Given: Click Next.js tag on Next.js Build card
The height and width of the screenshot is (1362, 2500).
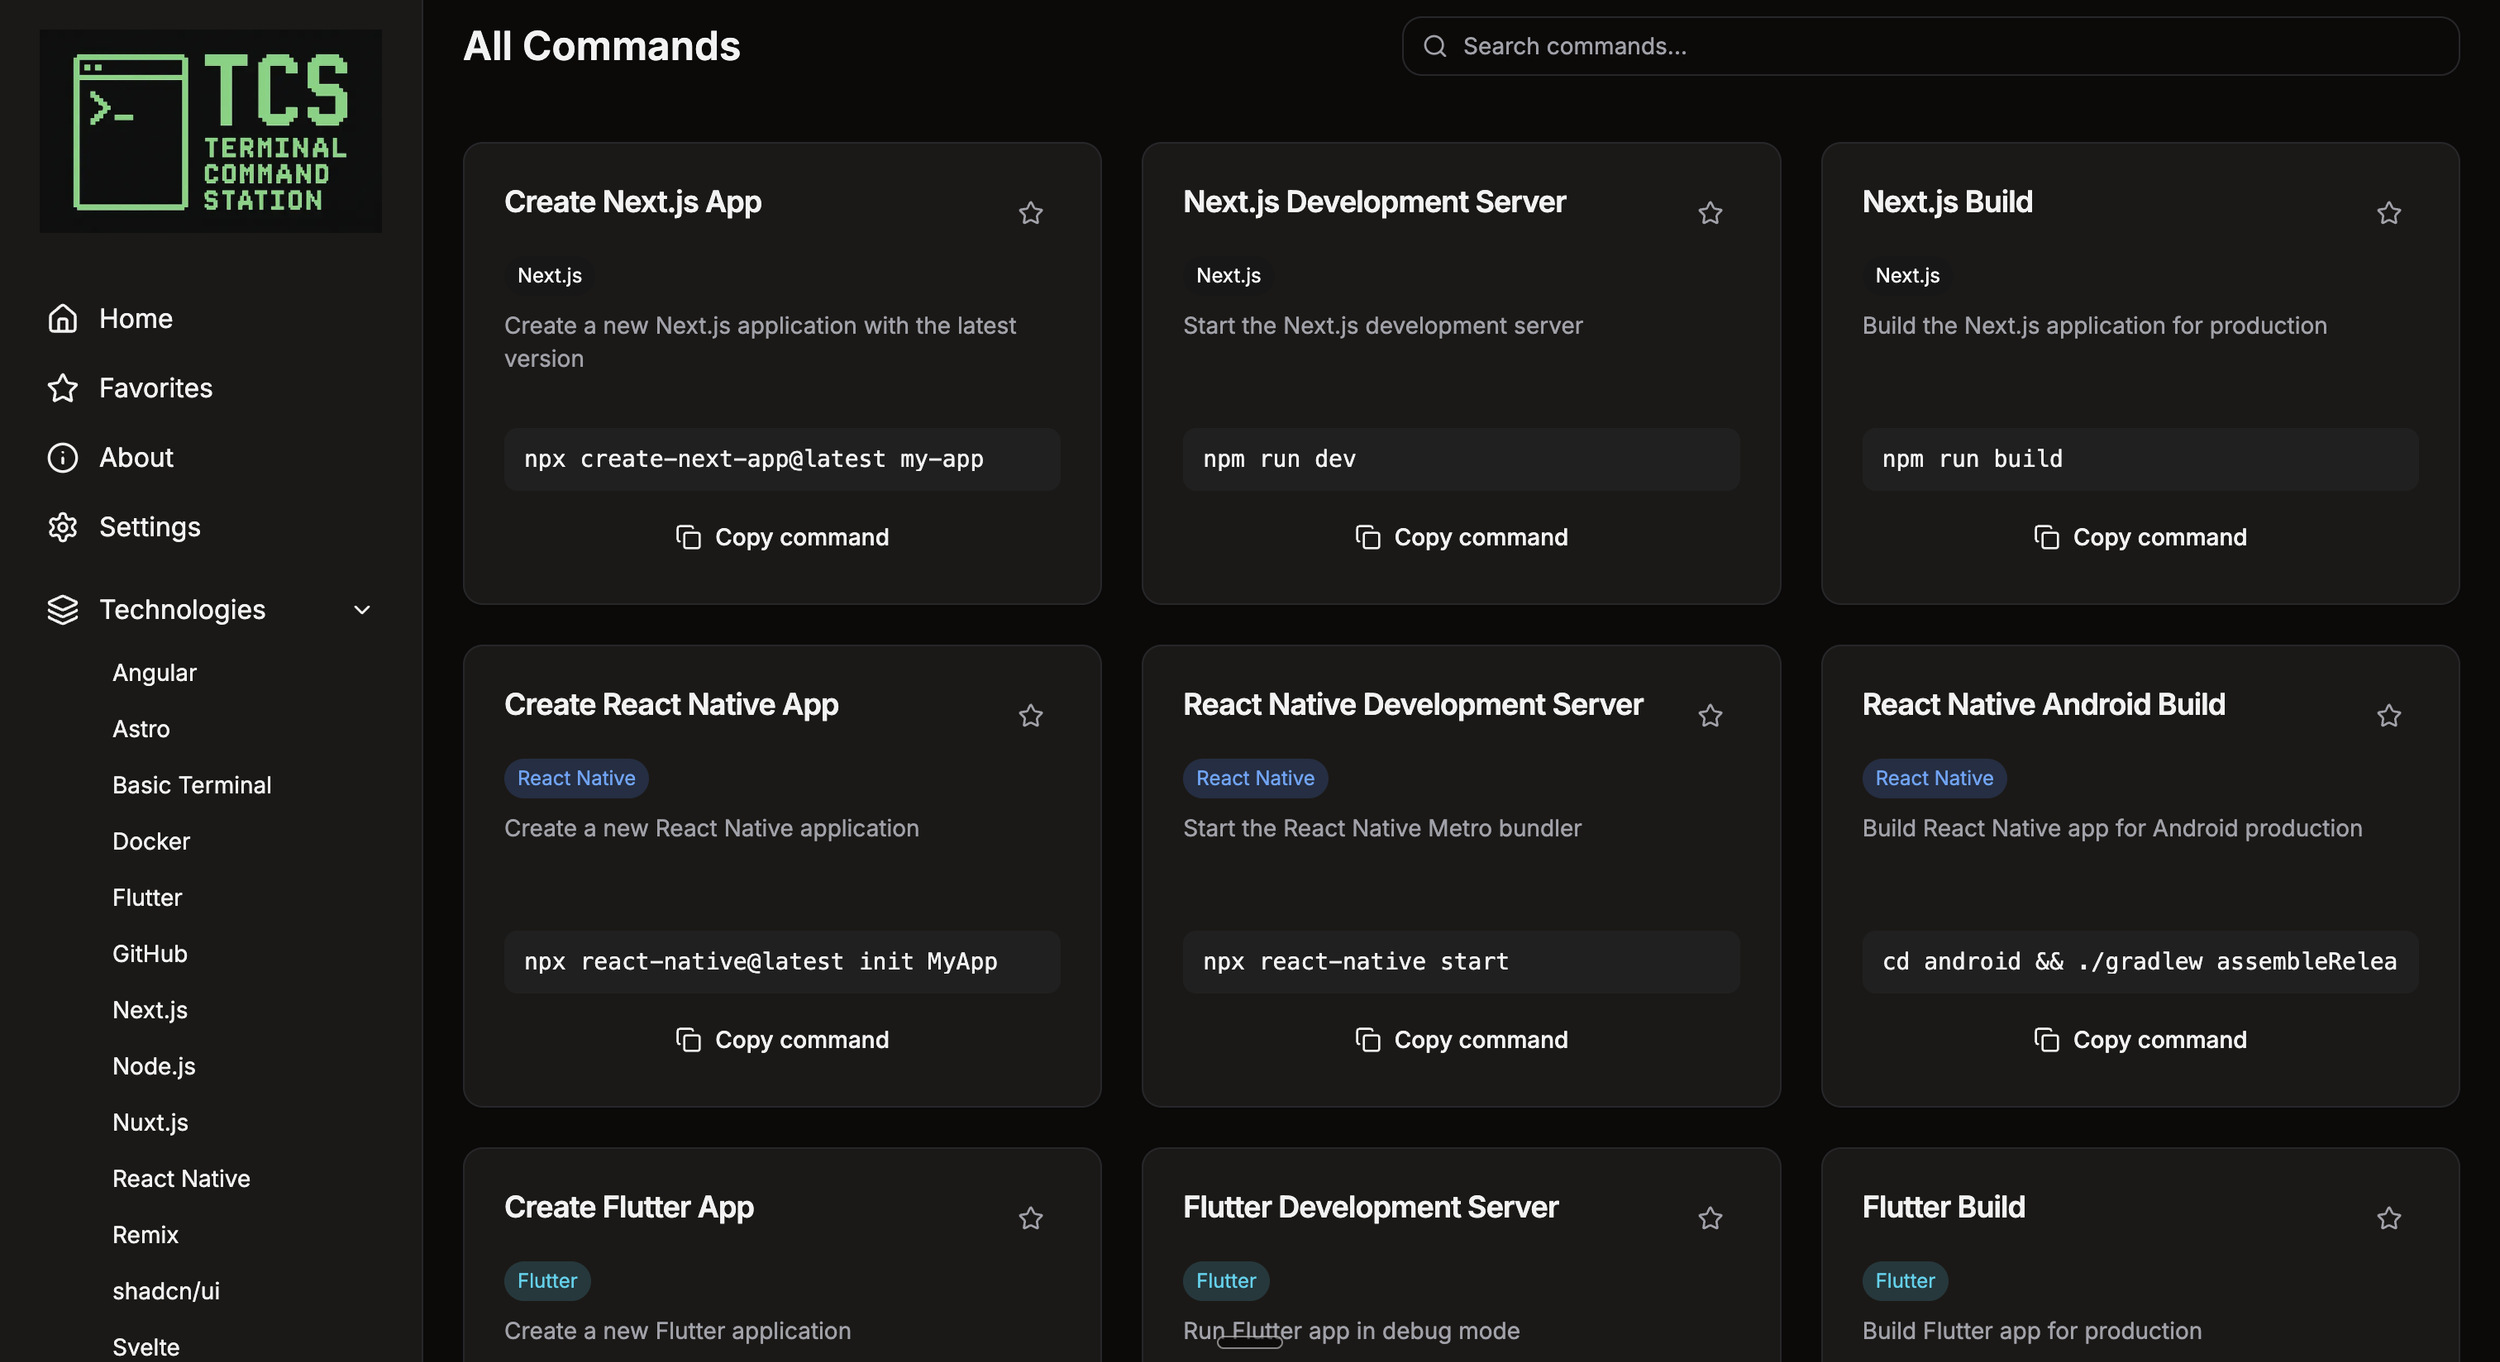Looking at the screenshot, I should [1907, 276].
